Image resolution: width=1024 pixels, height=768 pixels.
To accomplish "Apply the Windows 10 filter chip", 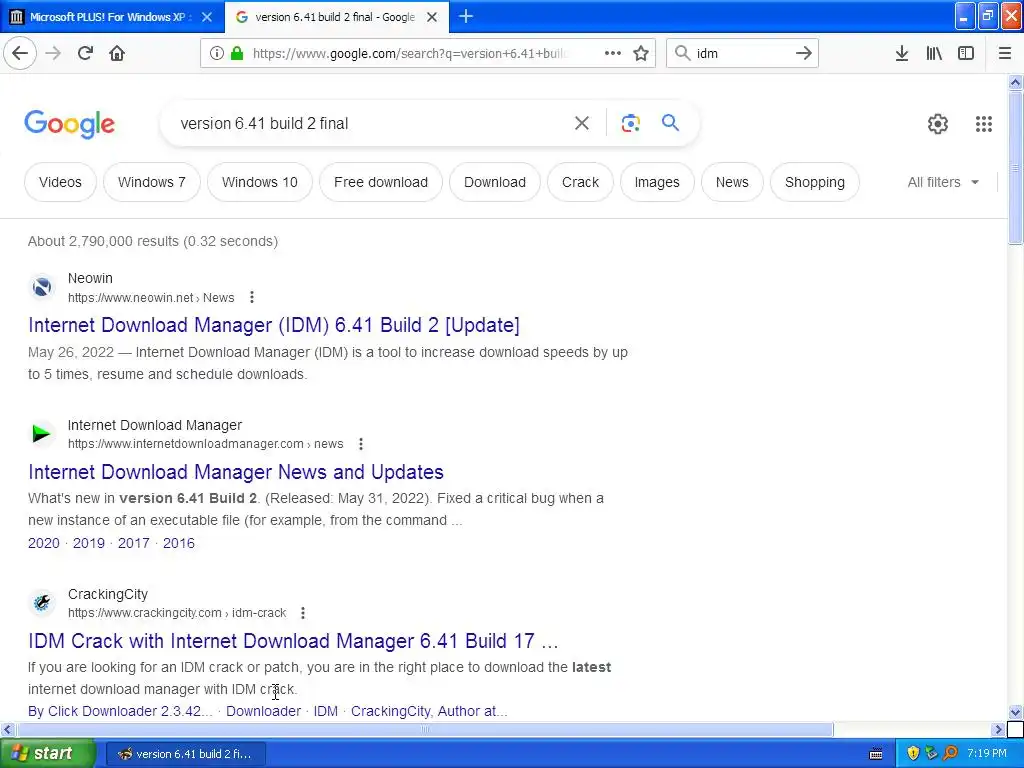I will 259,182.
